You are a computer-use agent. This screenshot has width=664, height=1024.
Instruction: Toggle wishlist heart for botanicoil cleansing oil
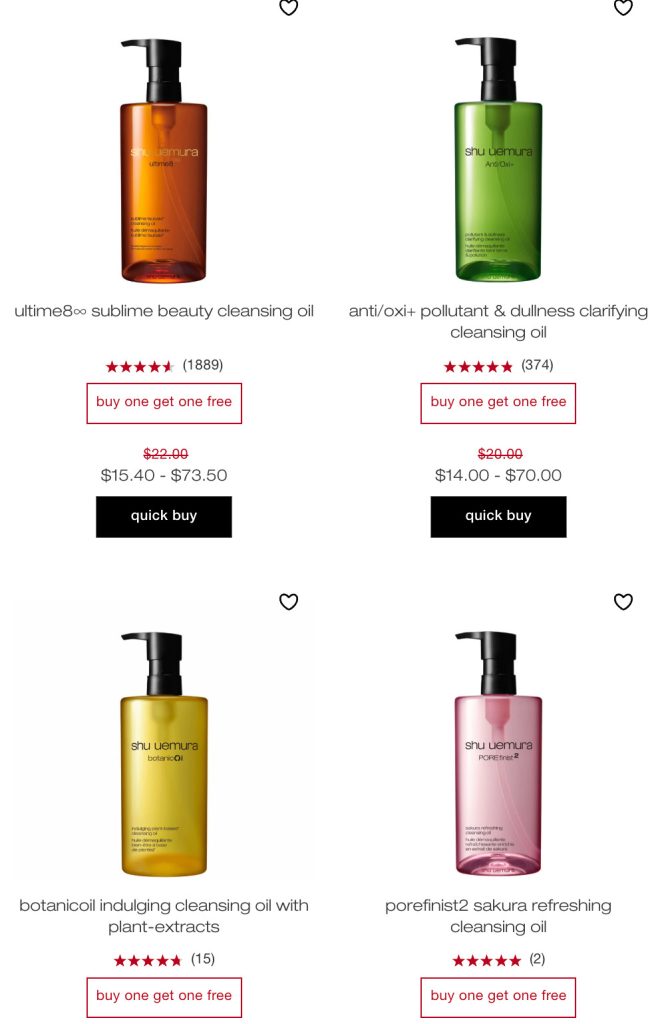pos(289,601)
